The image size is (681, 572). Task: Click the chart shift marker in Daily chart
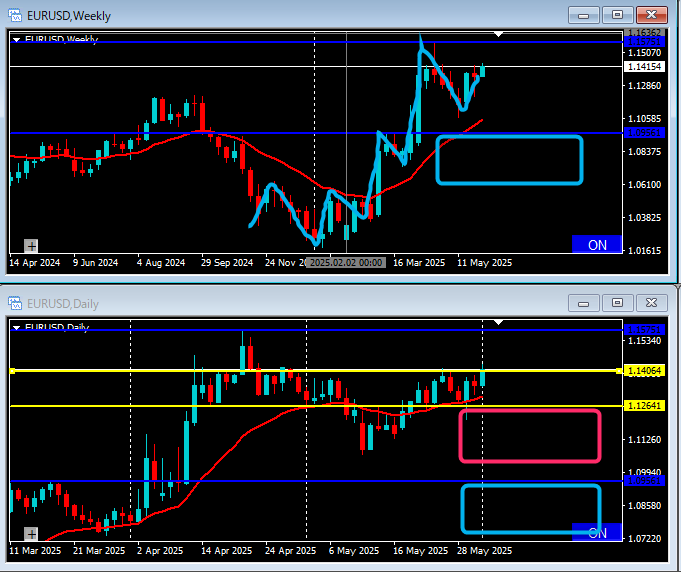click(499, 322)
